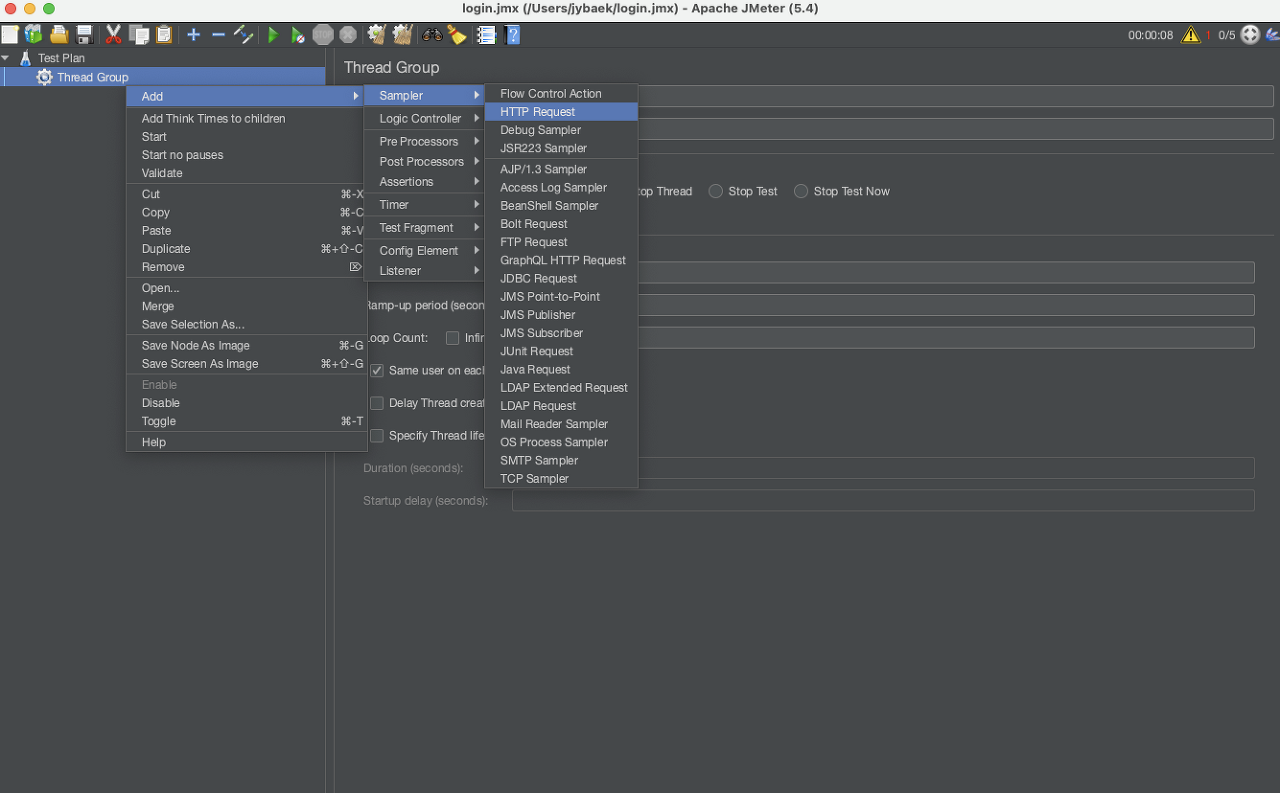The image size is (1280, 793).
Task: Click the gray Stop sign toolbar icon
Action: point(322,35)
